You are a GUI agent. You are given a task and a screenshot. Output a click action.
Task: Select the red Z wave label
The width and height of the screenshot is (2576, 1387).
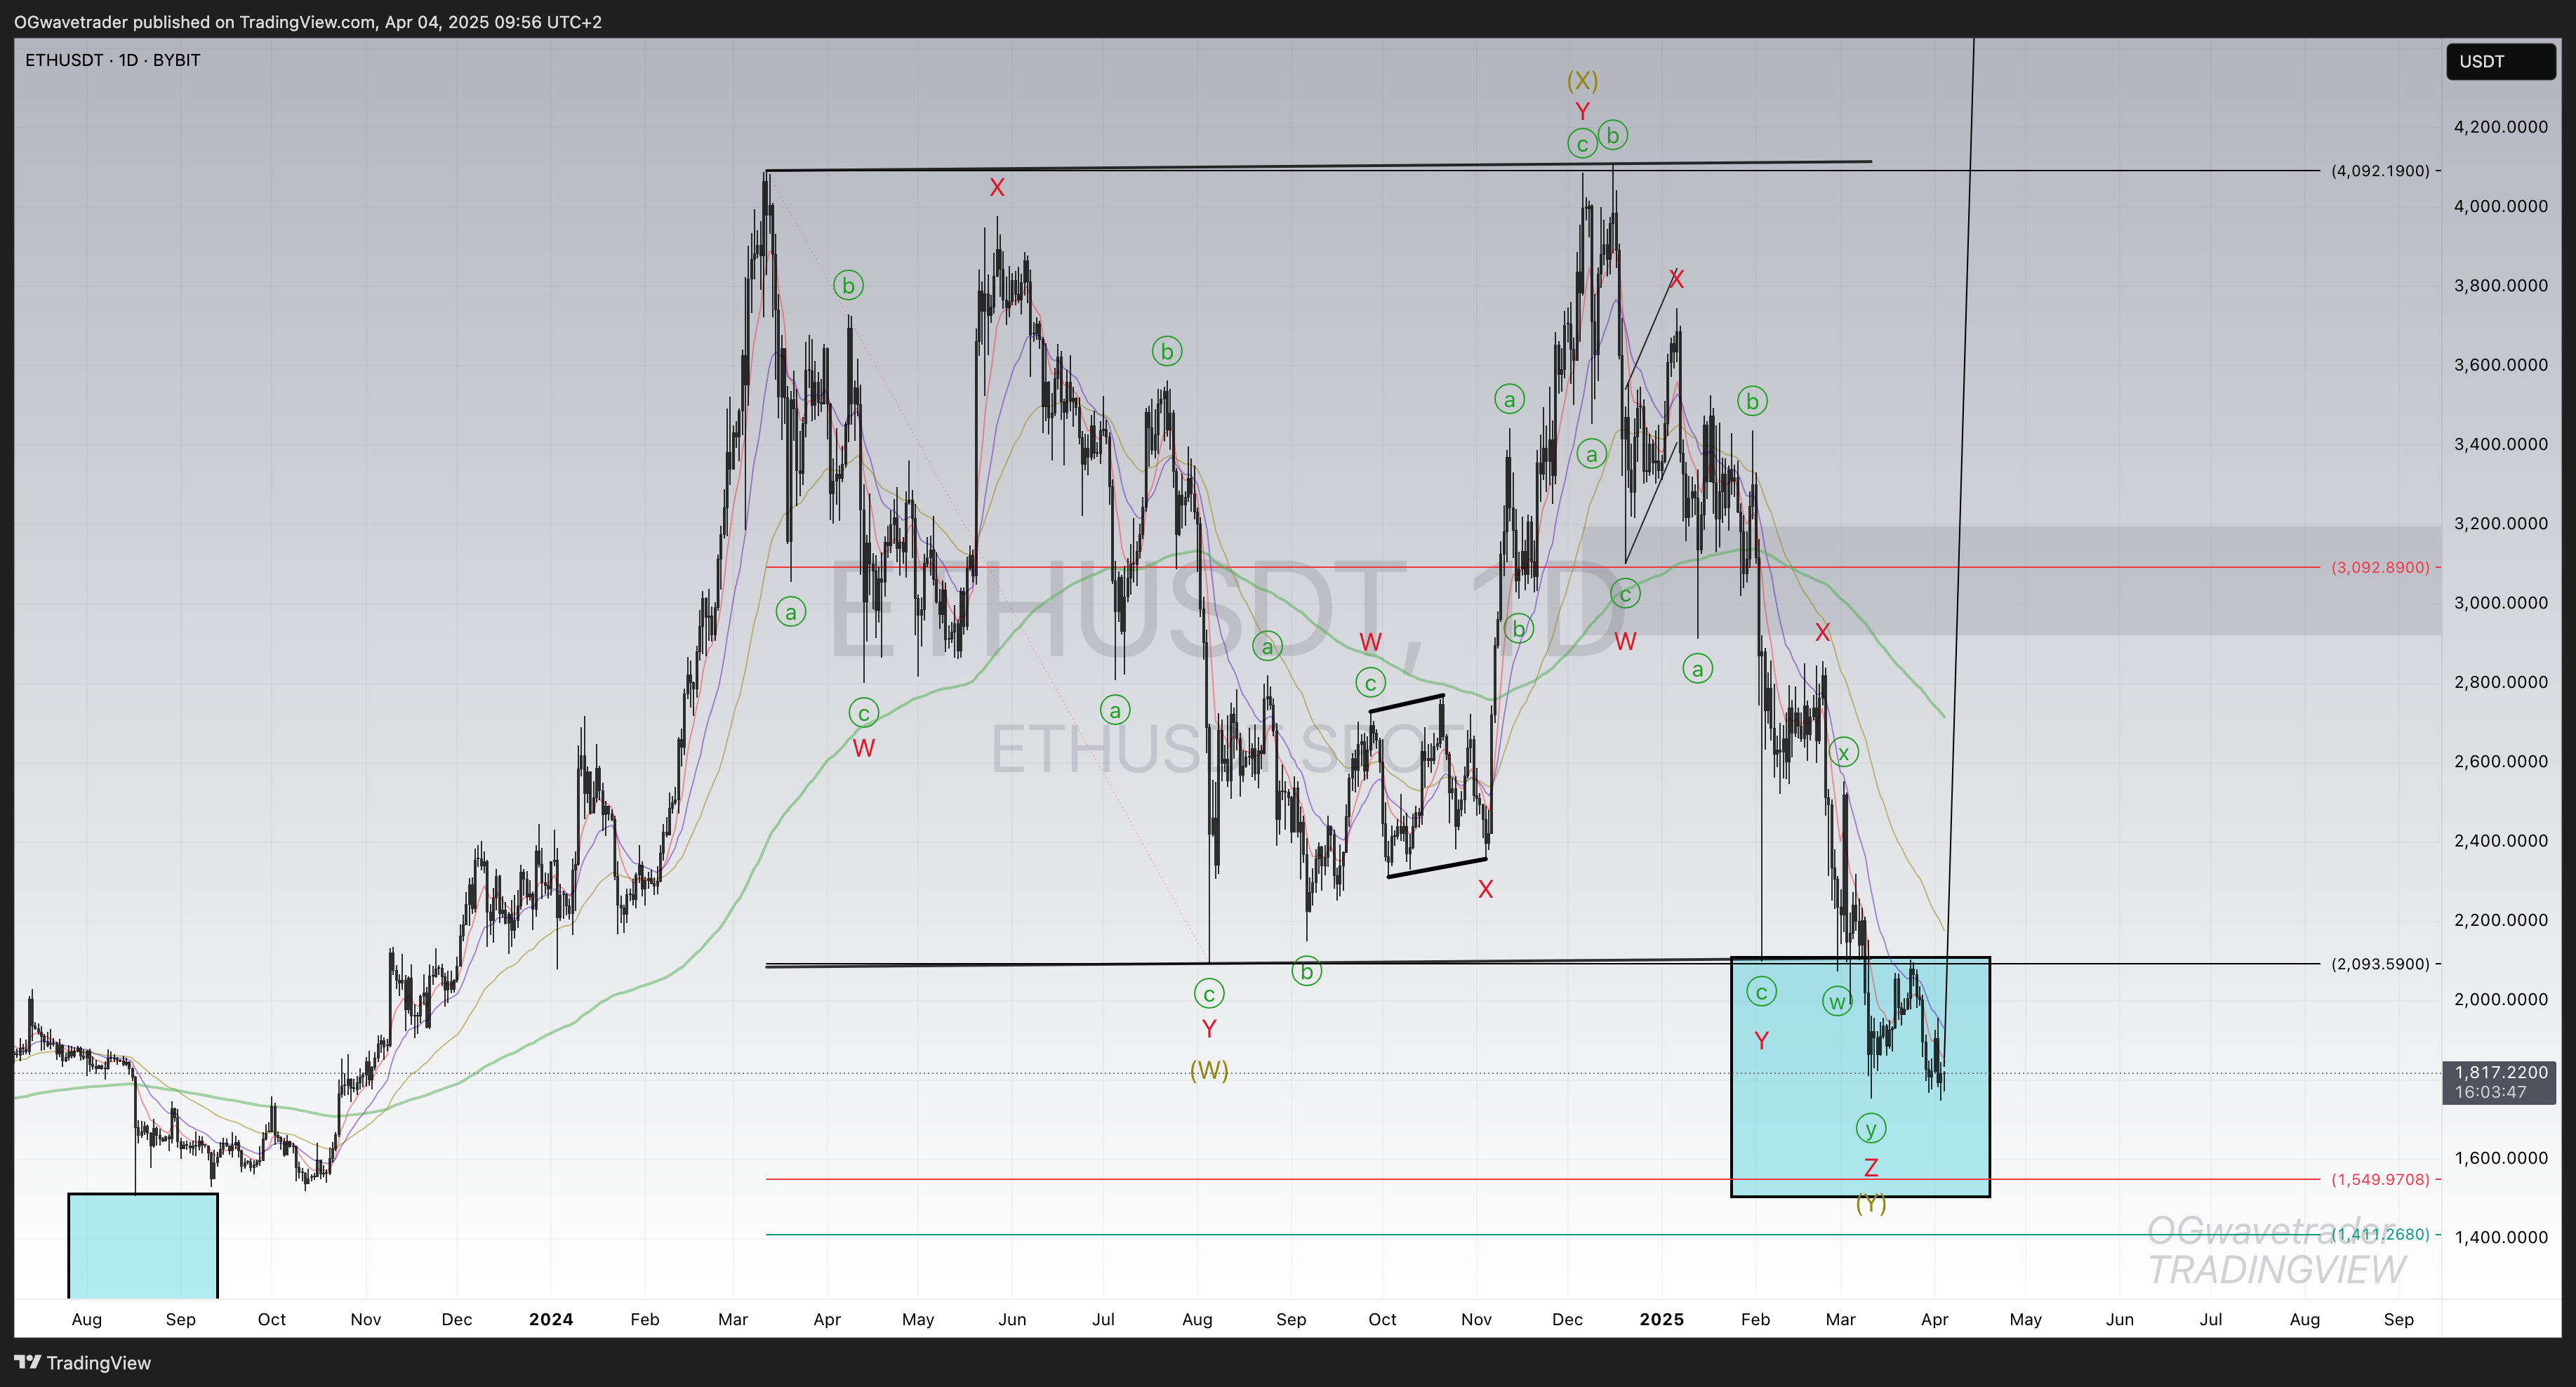coord(1871,1167)
